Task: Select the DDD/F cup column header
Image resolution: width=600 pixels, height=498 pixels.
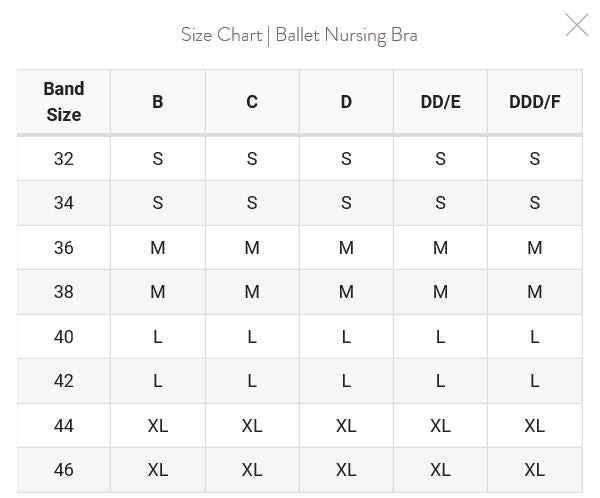Action: point(534,102)
